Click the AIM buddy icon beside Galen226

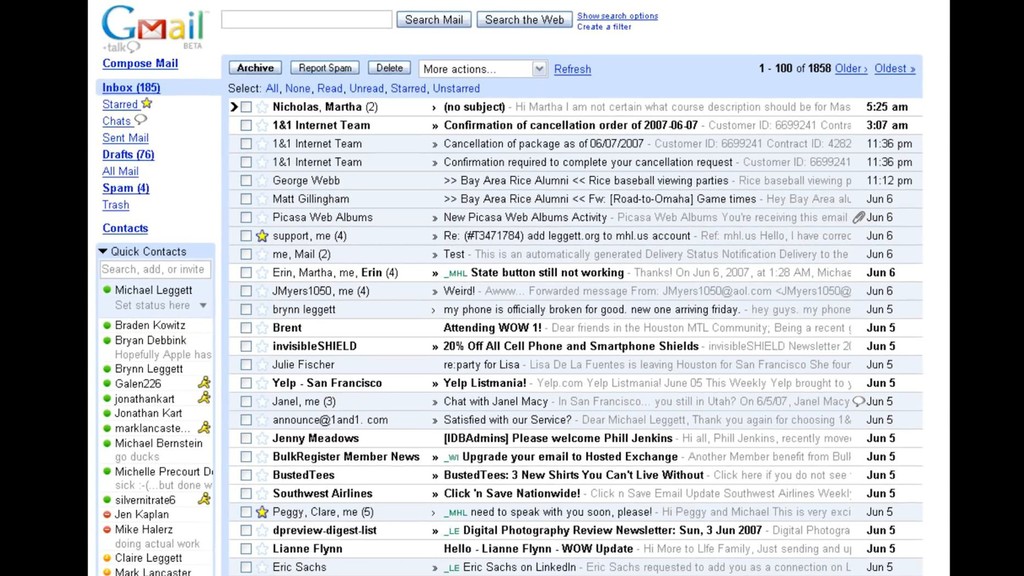pyautogui.click(x=204, y=383)
